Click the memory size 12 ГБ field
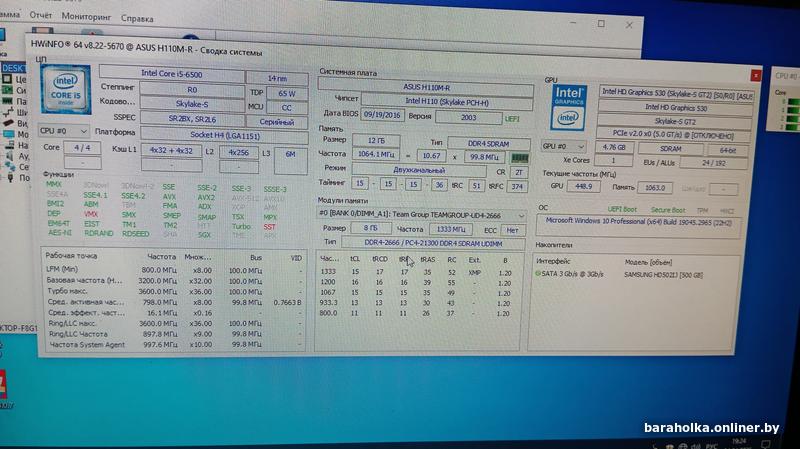The image size is (800, 449). (x=376, y=140)
